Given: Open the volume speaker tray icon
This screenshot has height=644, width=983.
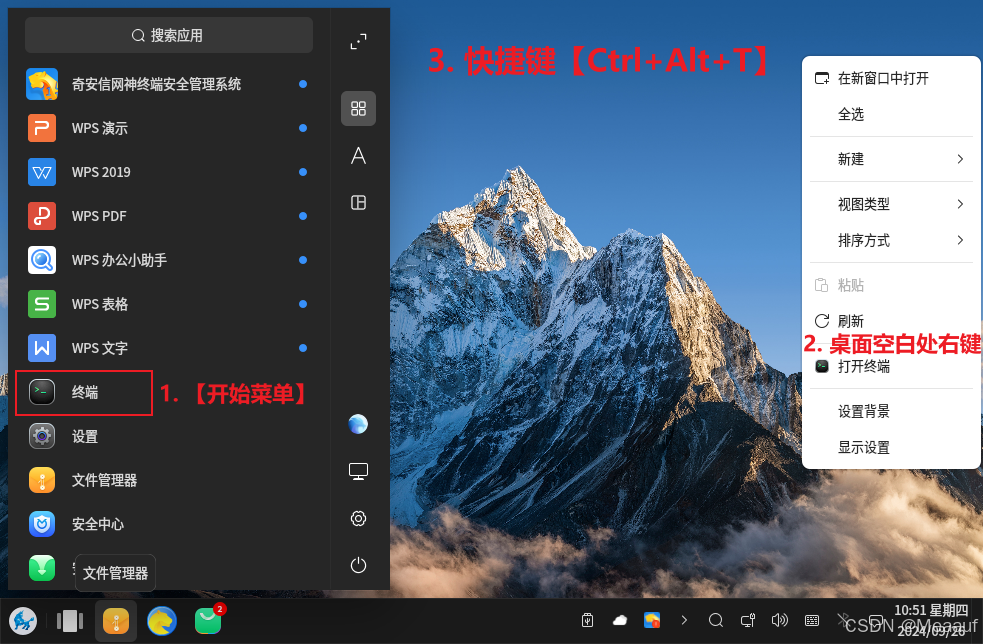Looking at the screenshot, I should [x=780, y=620].
